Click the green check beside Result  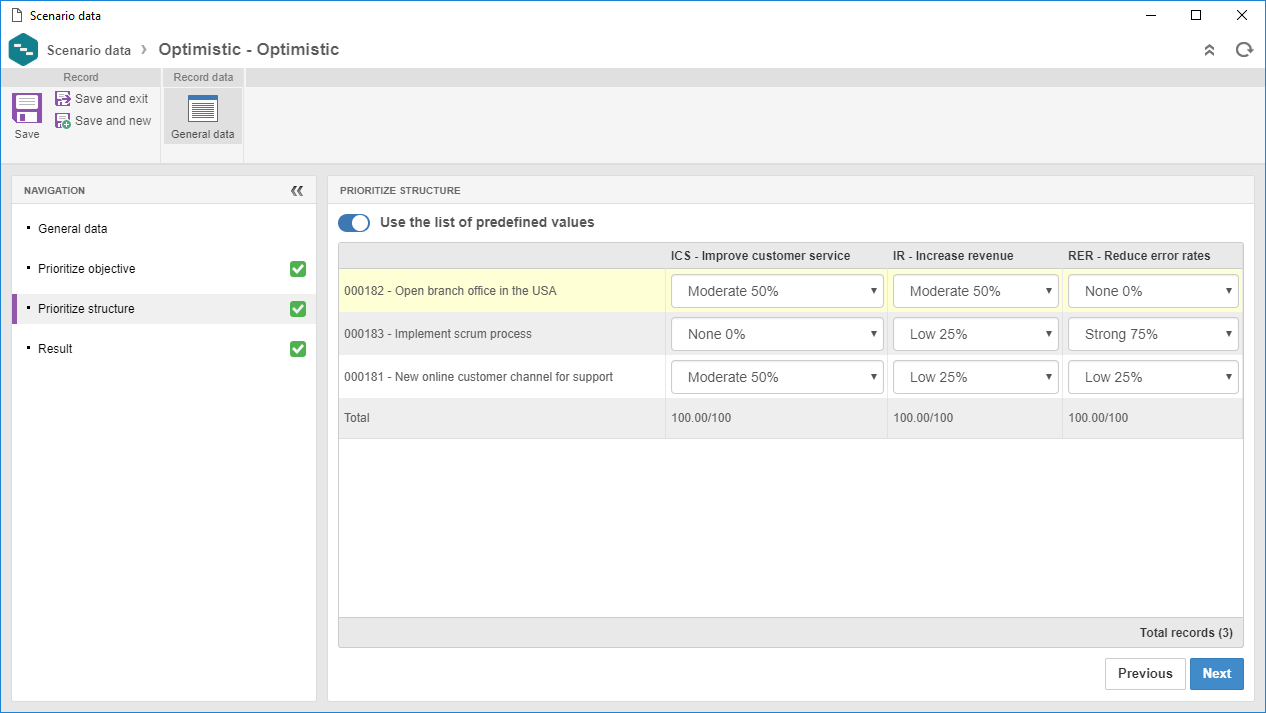[x=298, y=349]
